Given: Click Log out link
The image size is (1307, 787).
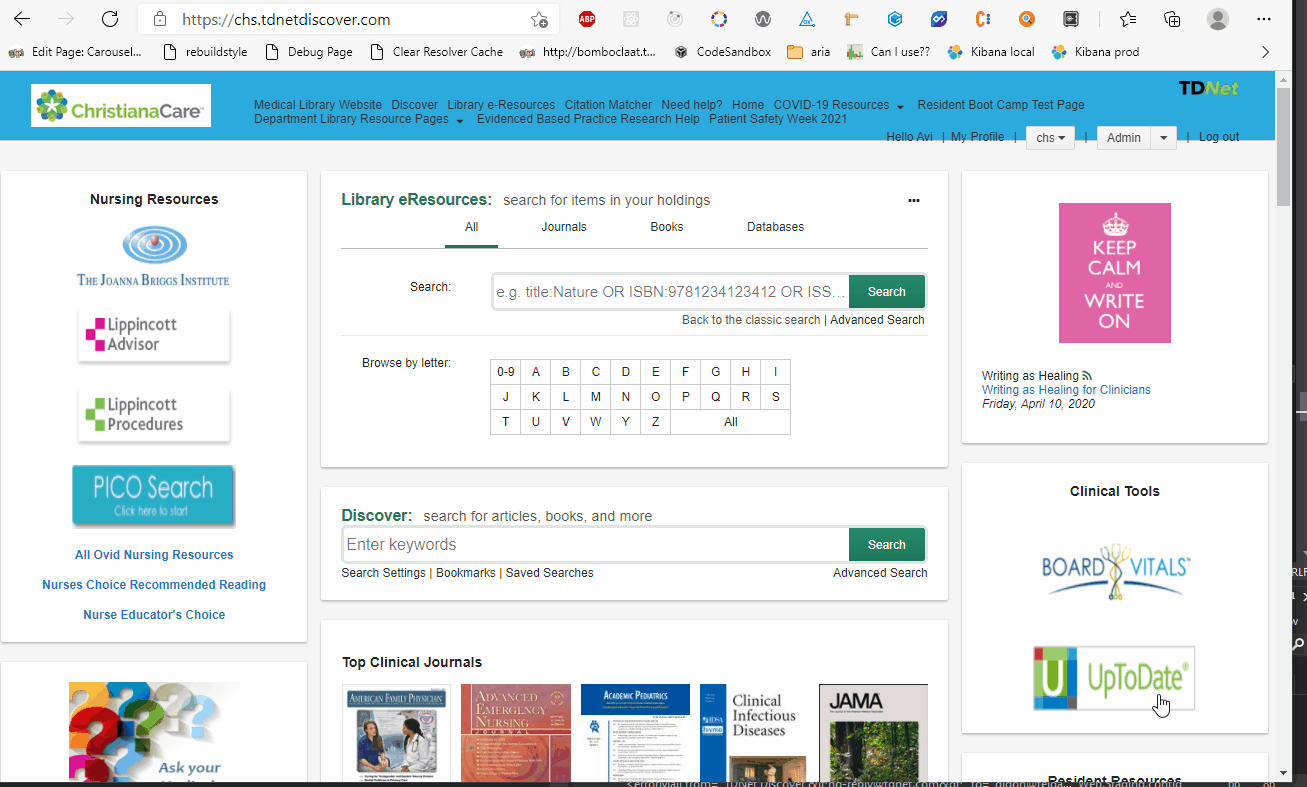Looking at the screenshot, I should click(1219, 137).
